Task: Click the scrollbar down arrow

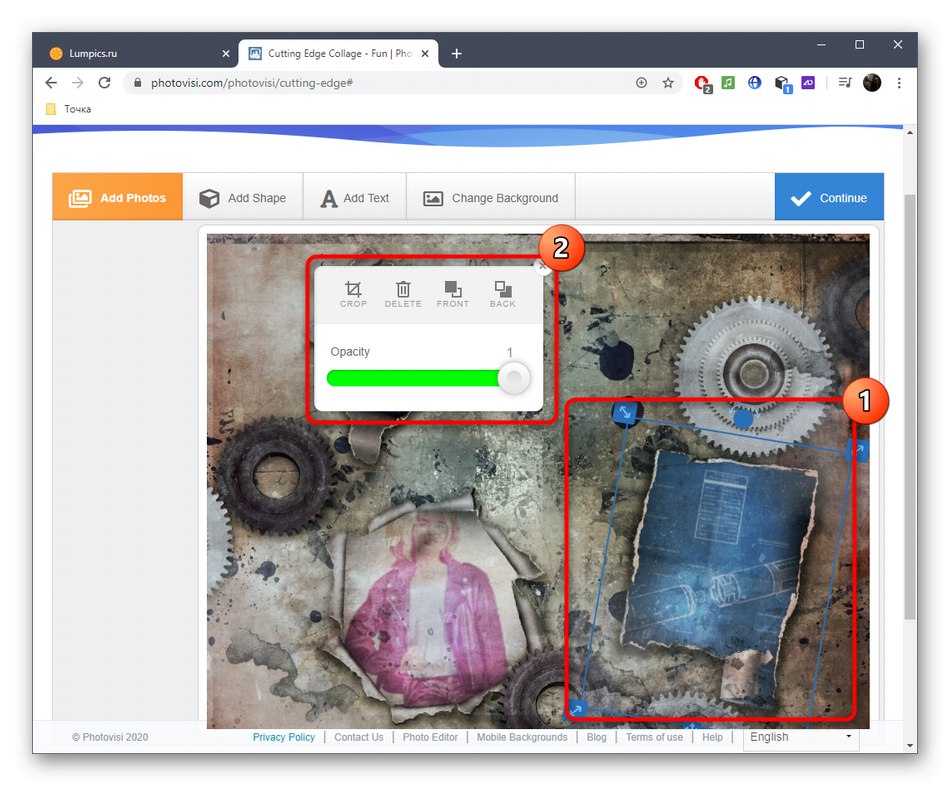Action: click(x=909, y=745)
